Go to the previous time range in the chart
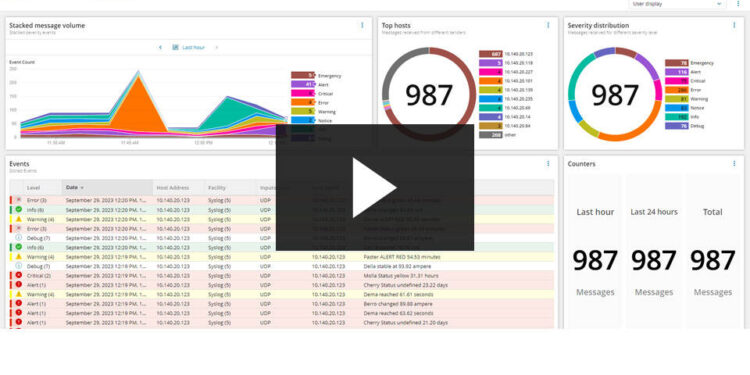This screenshot has height=375, width=750. pyautogui.click(x=160, y=47)
